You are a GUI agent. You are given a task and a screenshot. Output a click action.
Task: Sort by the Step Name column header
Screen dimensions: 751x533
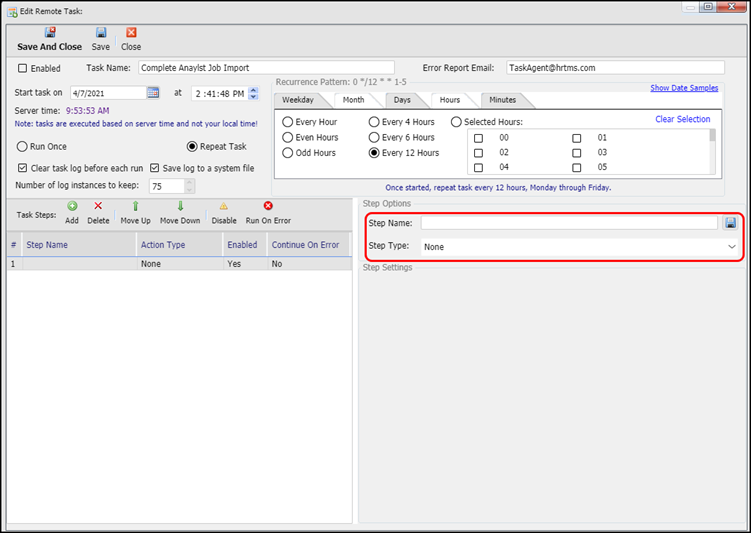click(80, 245)
